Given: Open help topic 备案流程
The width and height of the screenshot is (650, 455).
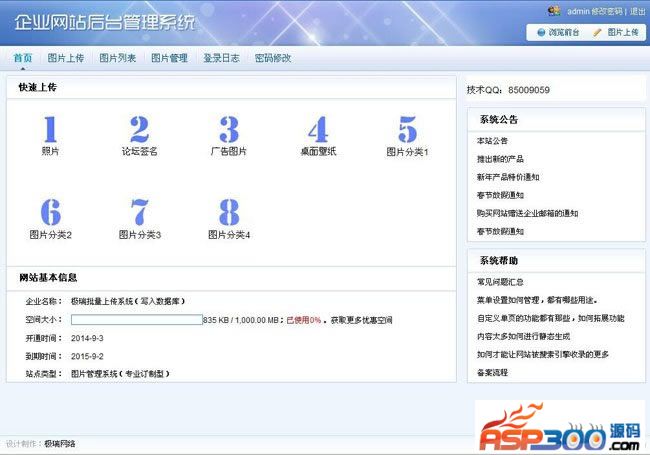Looking at the screenshot, I should pyautogui.click(x=492, y=373).
